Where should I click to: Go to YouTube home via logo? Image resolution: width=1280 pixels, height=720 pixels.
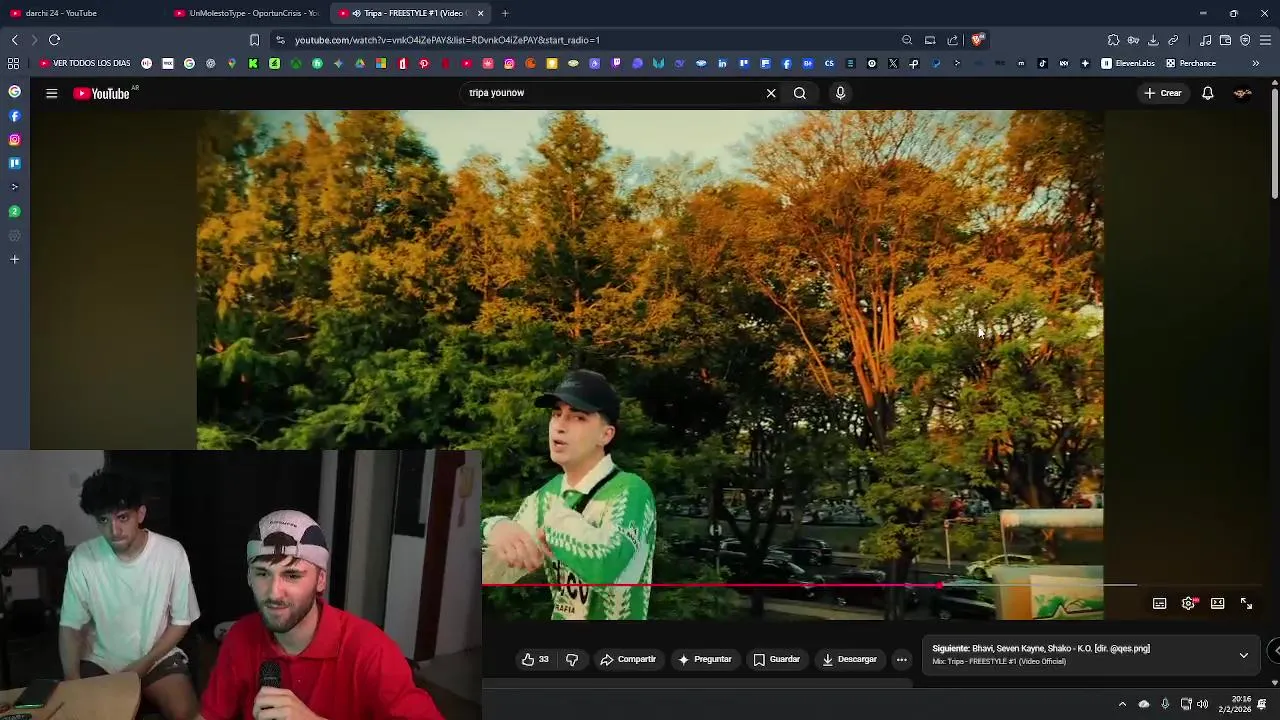[104, 93]
